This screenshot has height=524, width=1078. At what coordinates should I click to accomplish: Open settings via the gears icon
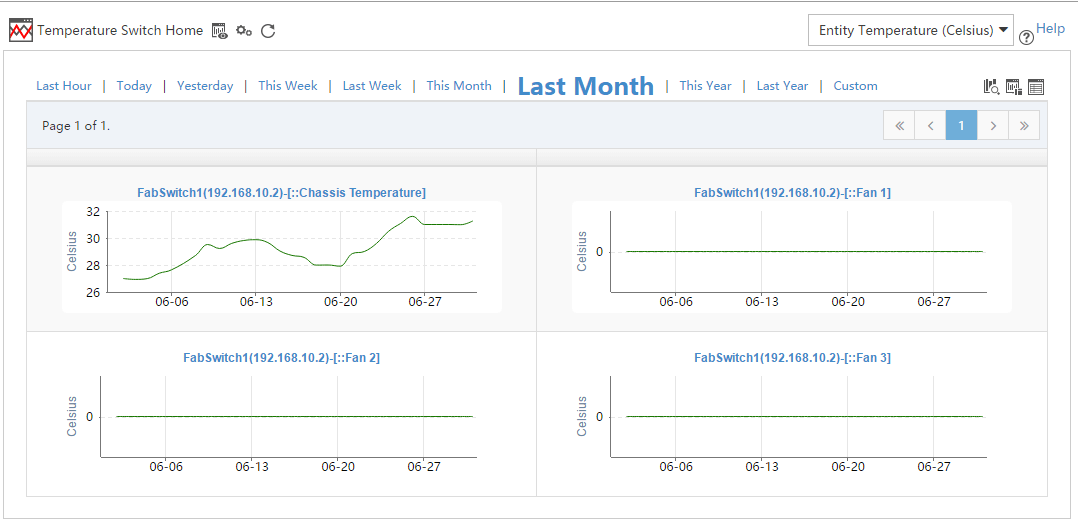(244, 31)
